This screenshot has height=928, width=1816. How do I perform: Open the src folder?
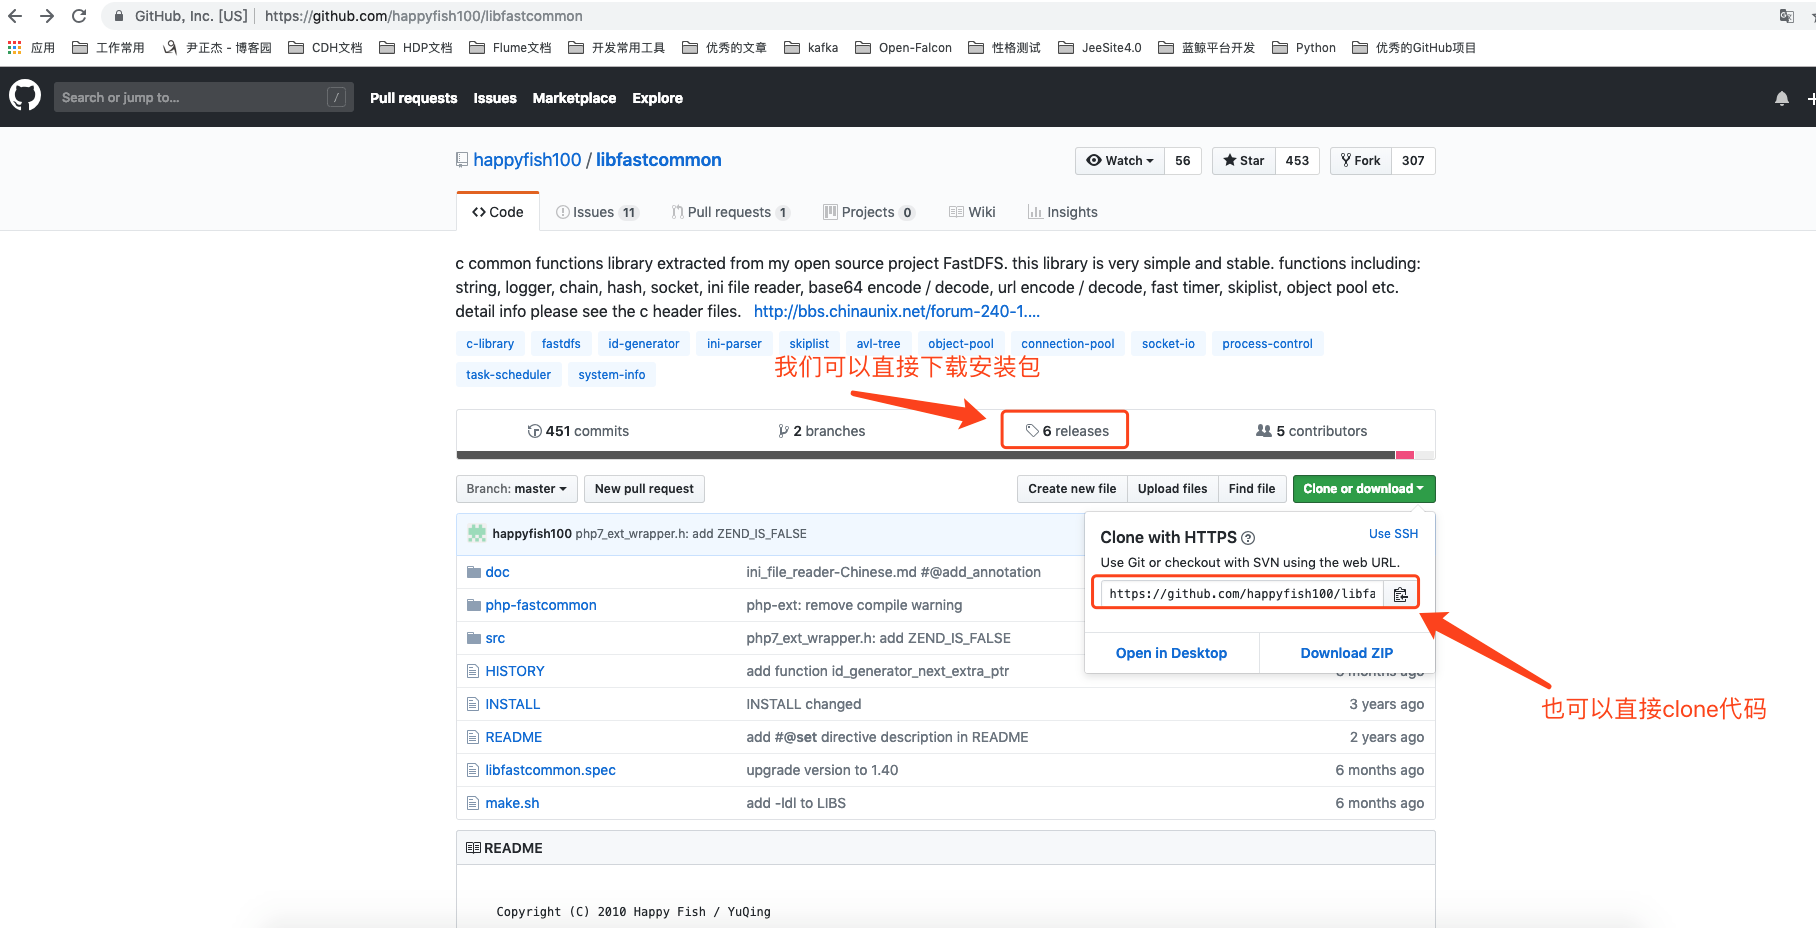pos(495,638)
